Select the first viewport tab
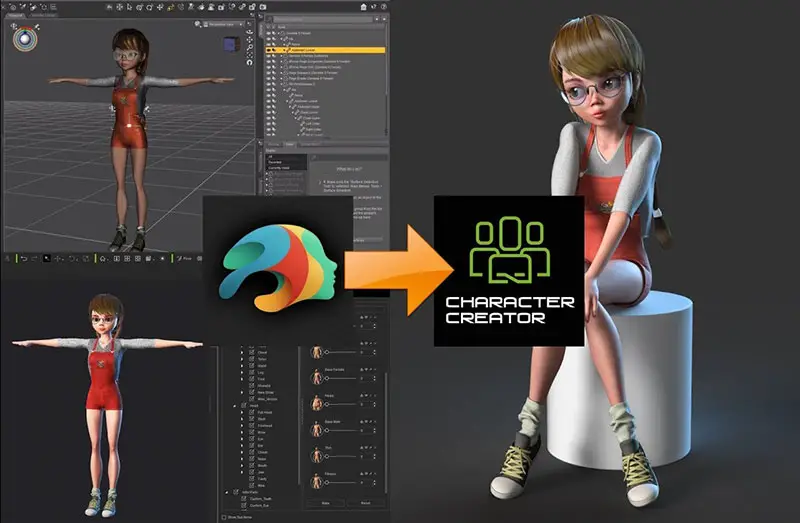Screen dimensions: 800x523 [x=15, y=15]
